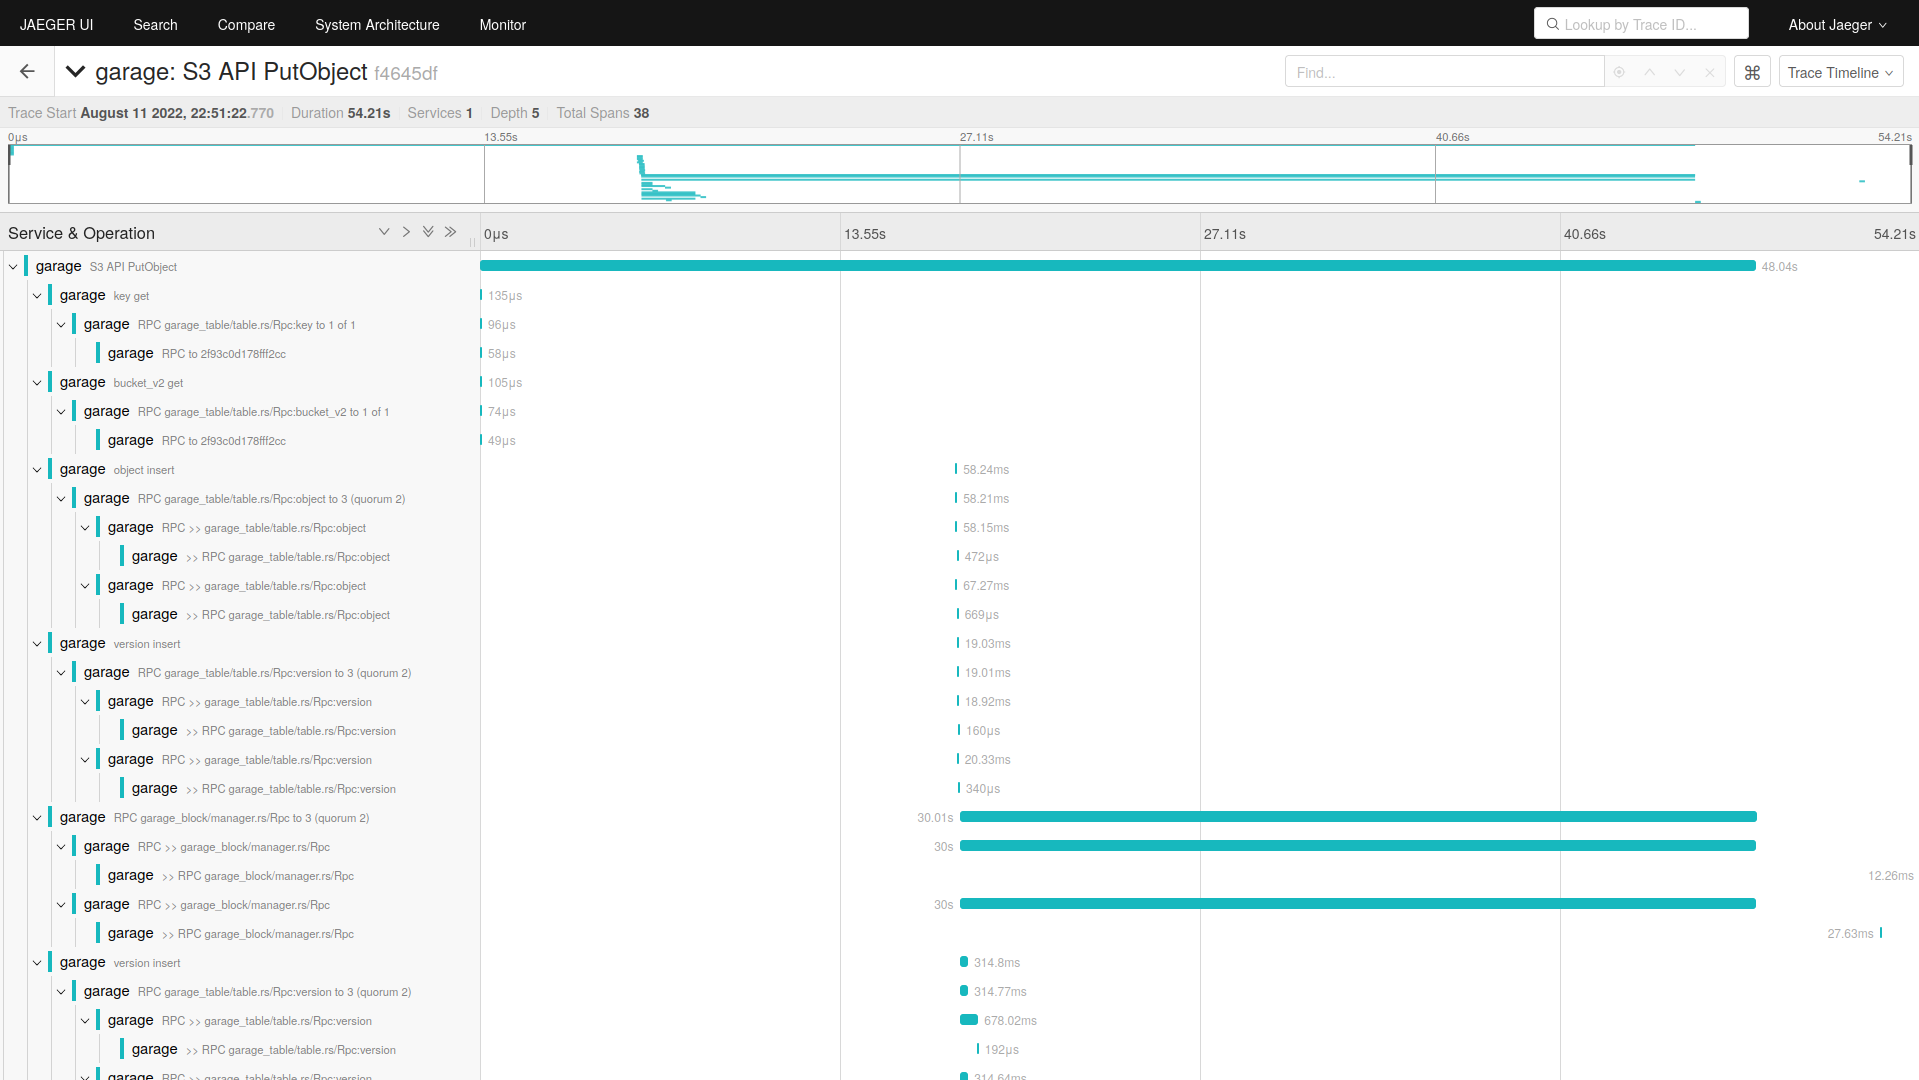Go back using the left arrow
This screenshot has width=1919, height=1080.
click(x=27, y=72)
